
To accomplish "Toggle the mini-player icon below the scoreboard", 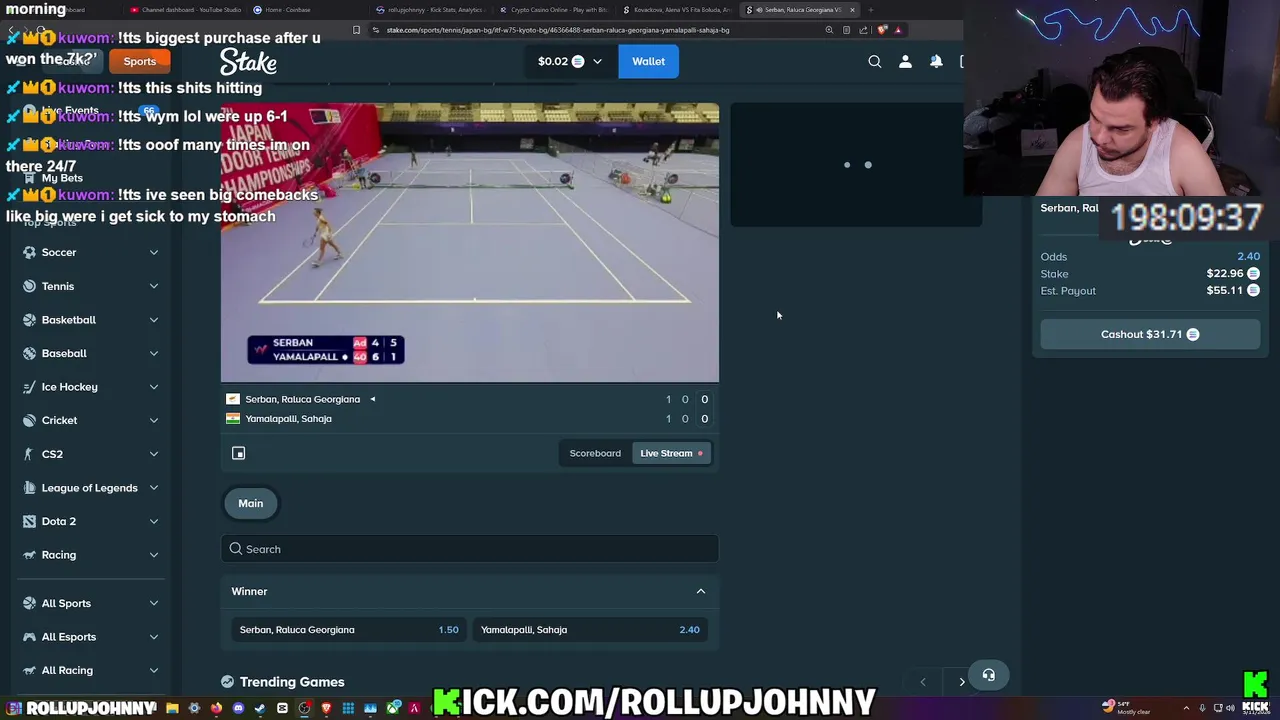I will pos(238,453).
